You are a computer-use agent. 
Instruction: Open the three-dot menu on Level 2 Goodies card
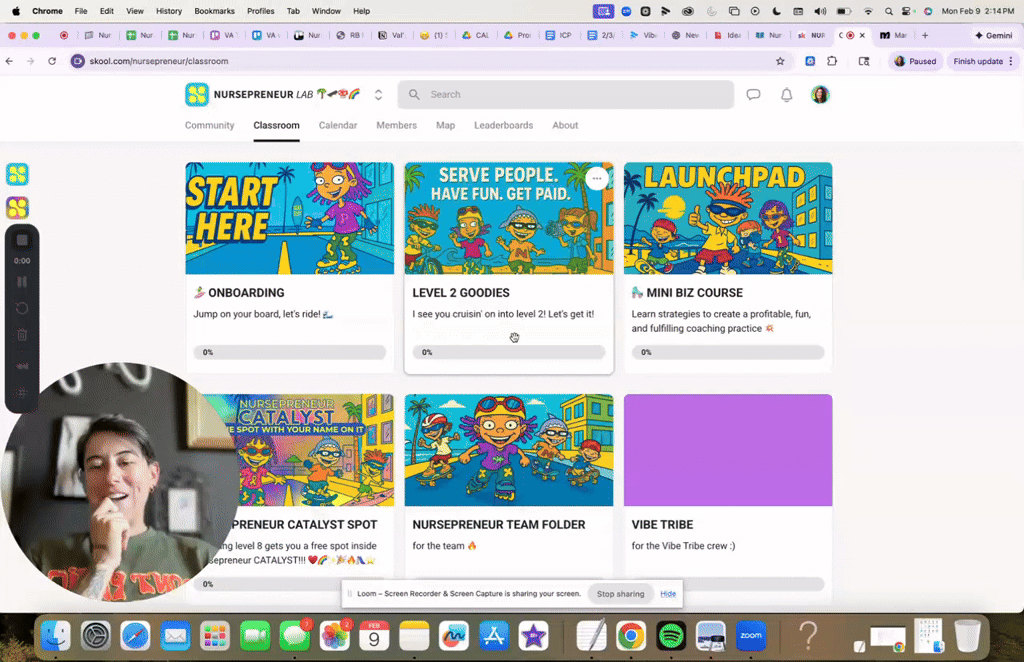click(x=597, y=178)
